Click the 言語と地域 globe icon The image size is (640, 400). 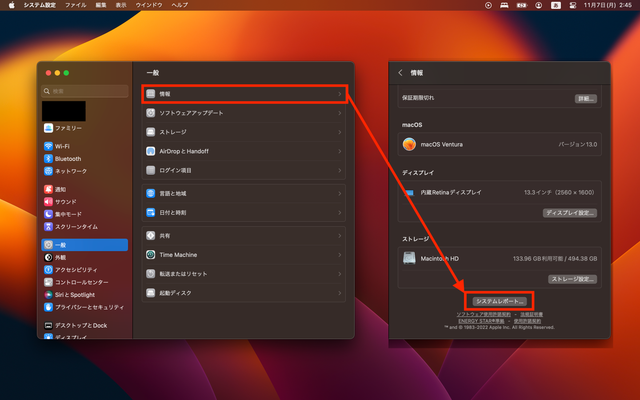[151, 193]
